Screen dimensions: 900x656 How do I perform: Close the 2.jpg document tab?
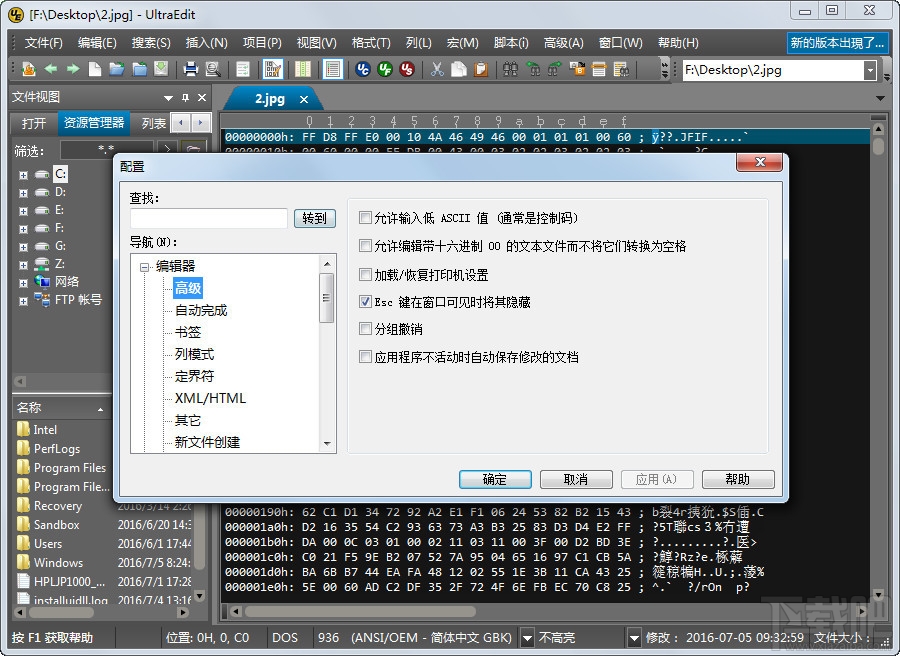coord(304,100)
